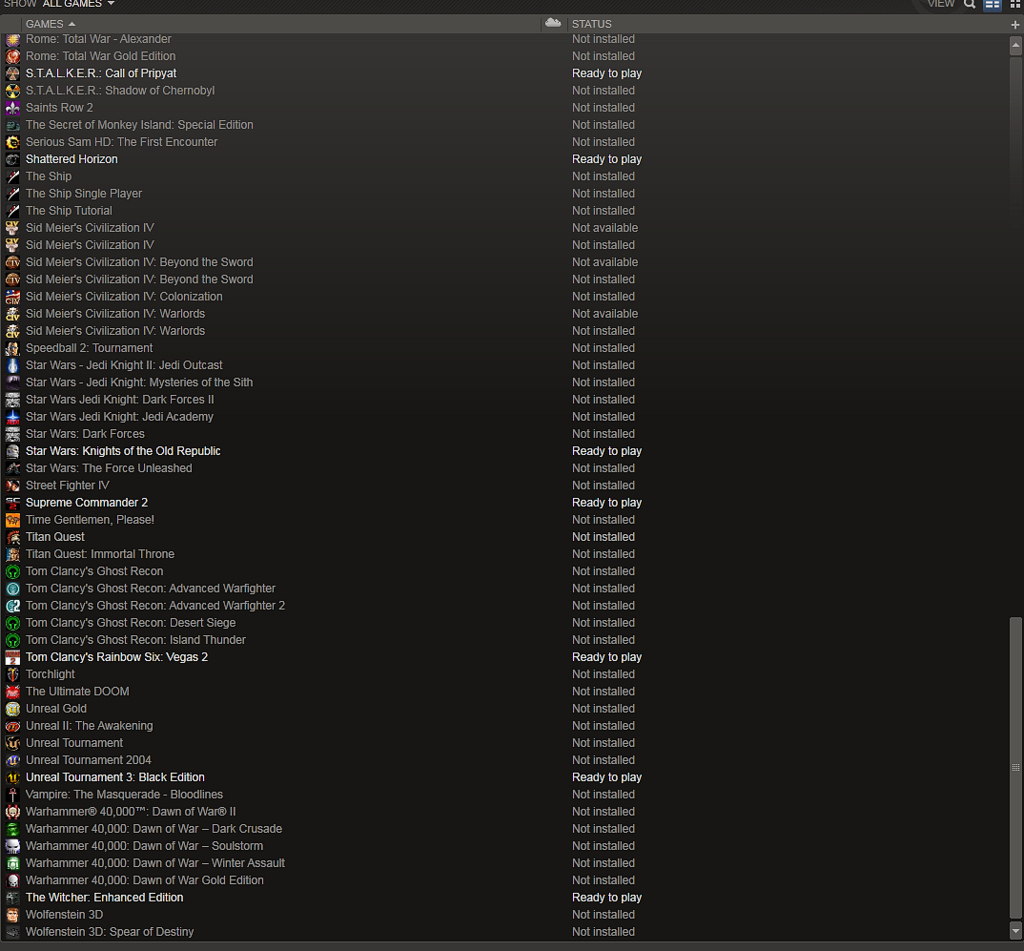Click the Shattered Horizon game icon

point(12,159)
